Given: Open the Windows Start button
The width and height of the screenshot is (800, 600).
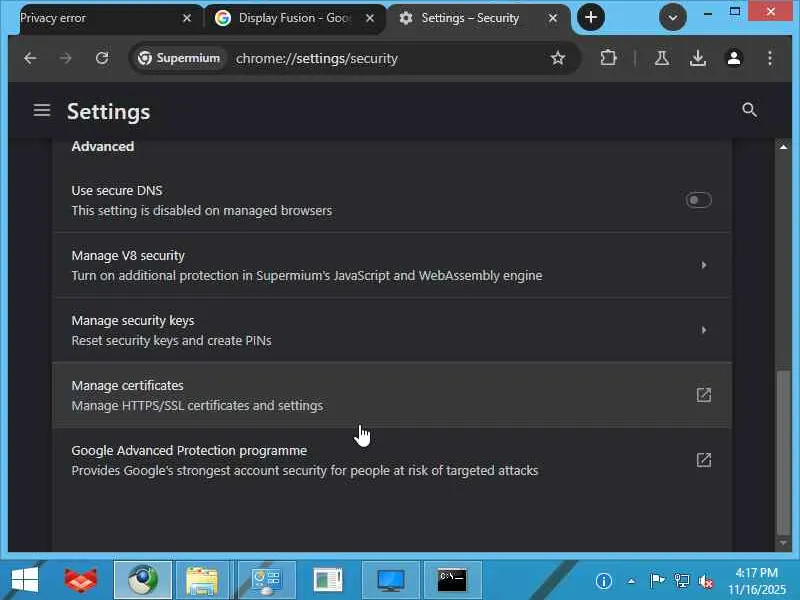Looking at the screenshot, I should (x=24, y=580).
